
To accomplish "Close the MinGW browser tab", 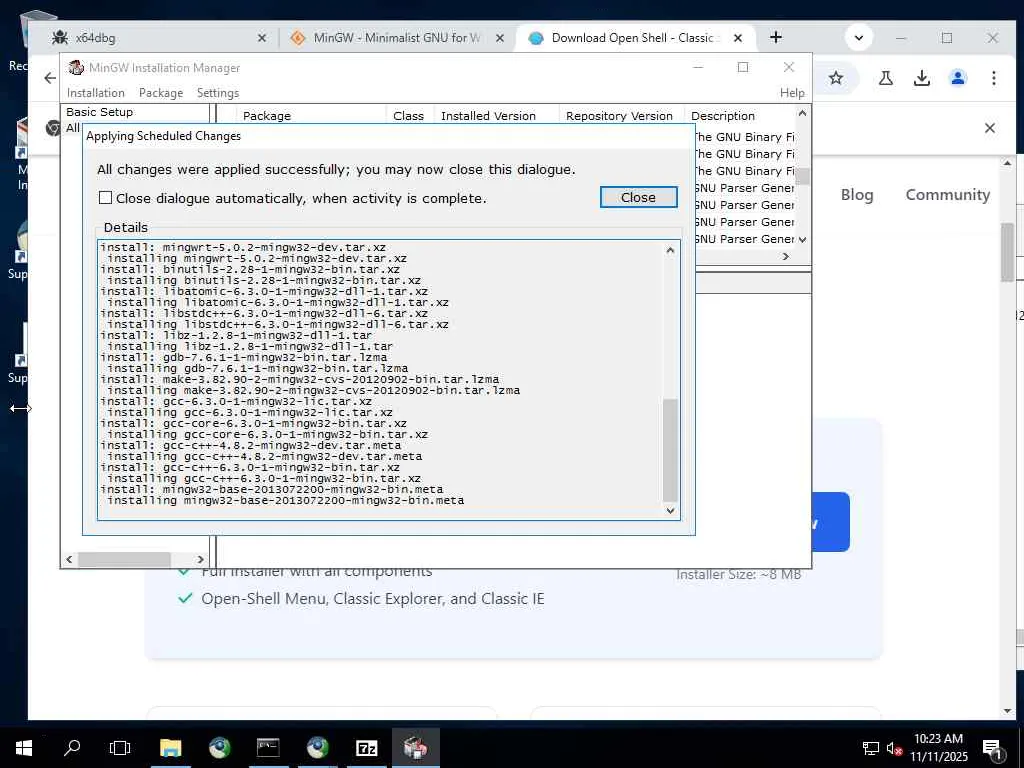I will (500, 38).
